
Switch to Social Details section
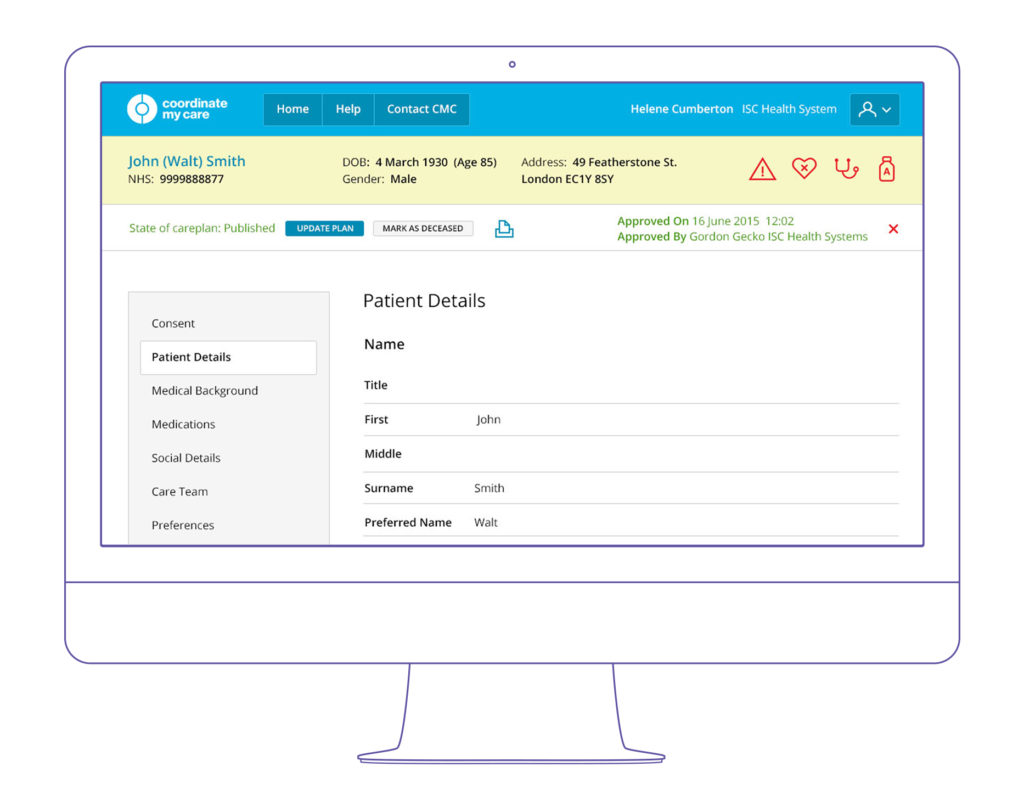pyautogui.click(x=186, y=458)
